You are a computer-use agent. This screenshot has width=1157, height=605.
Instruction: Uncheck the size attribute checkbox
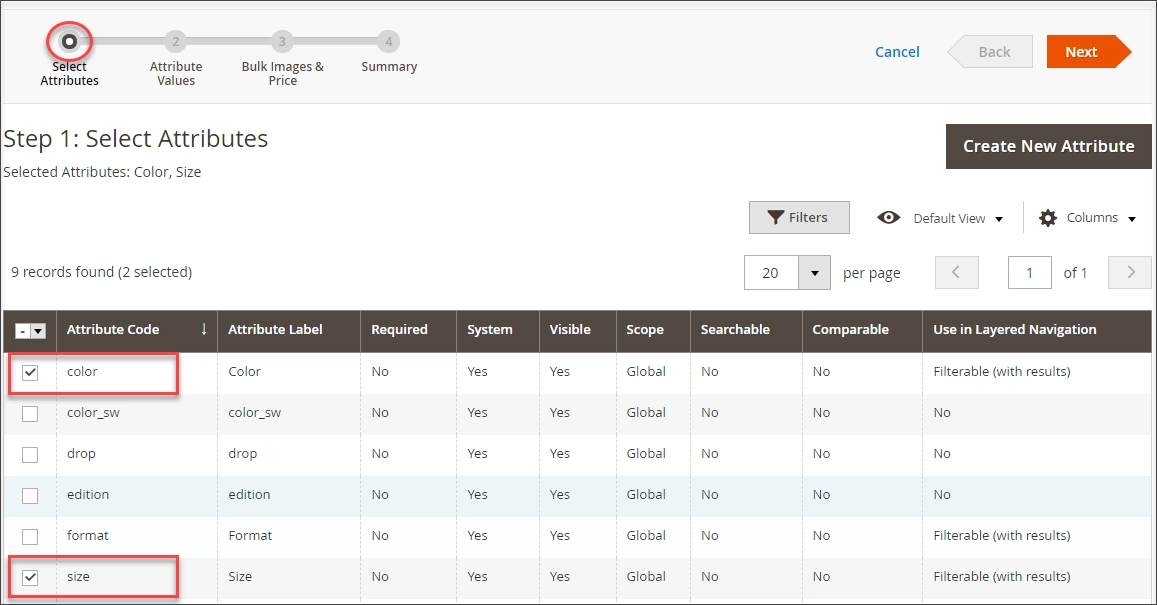tap(30, 578)
